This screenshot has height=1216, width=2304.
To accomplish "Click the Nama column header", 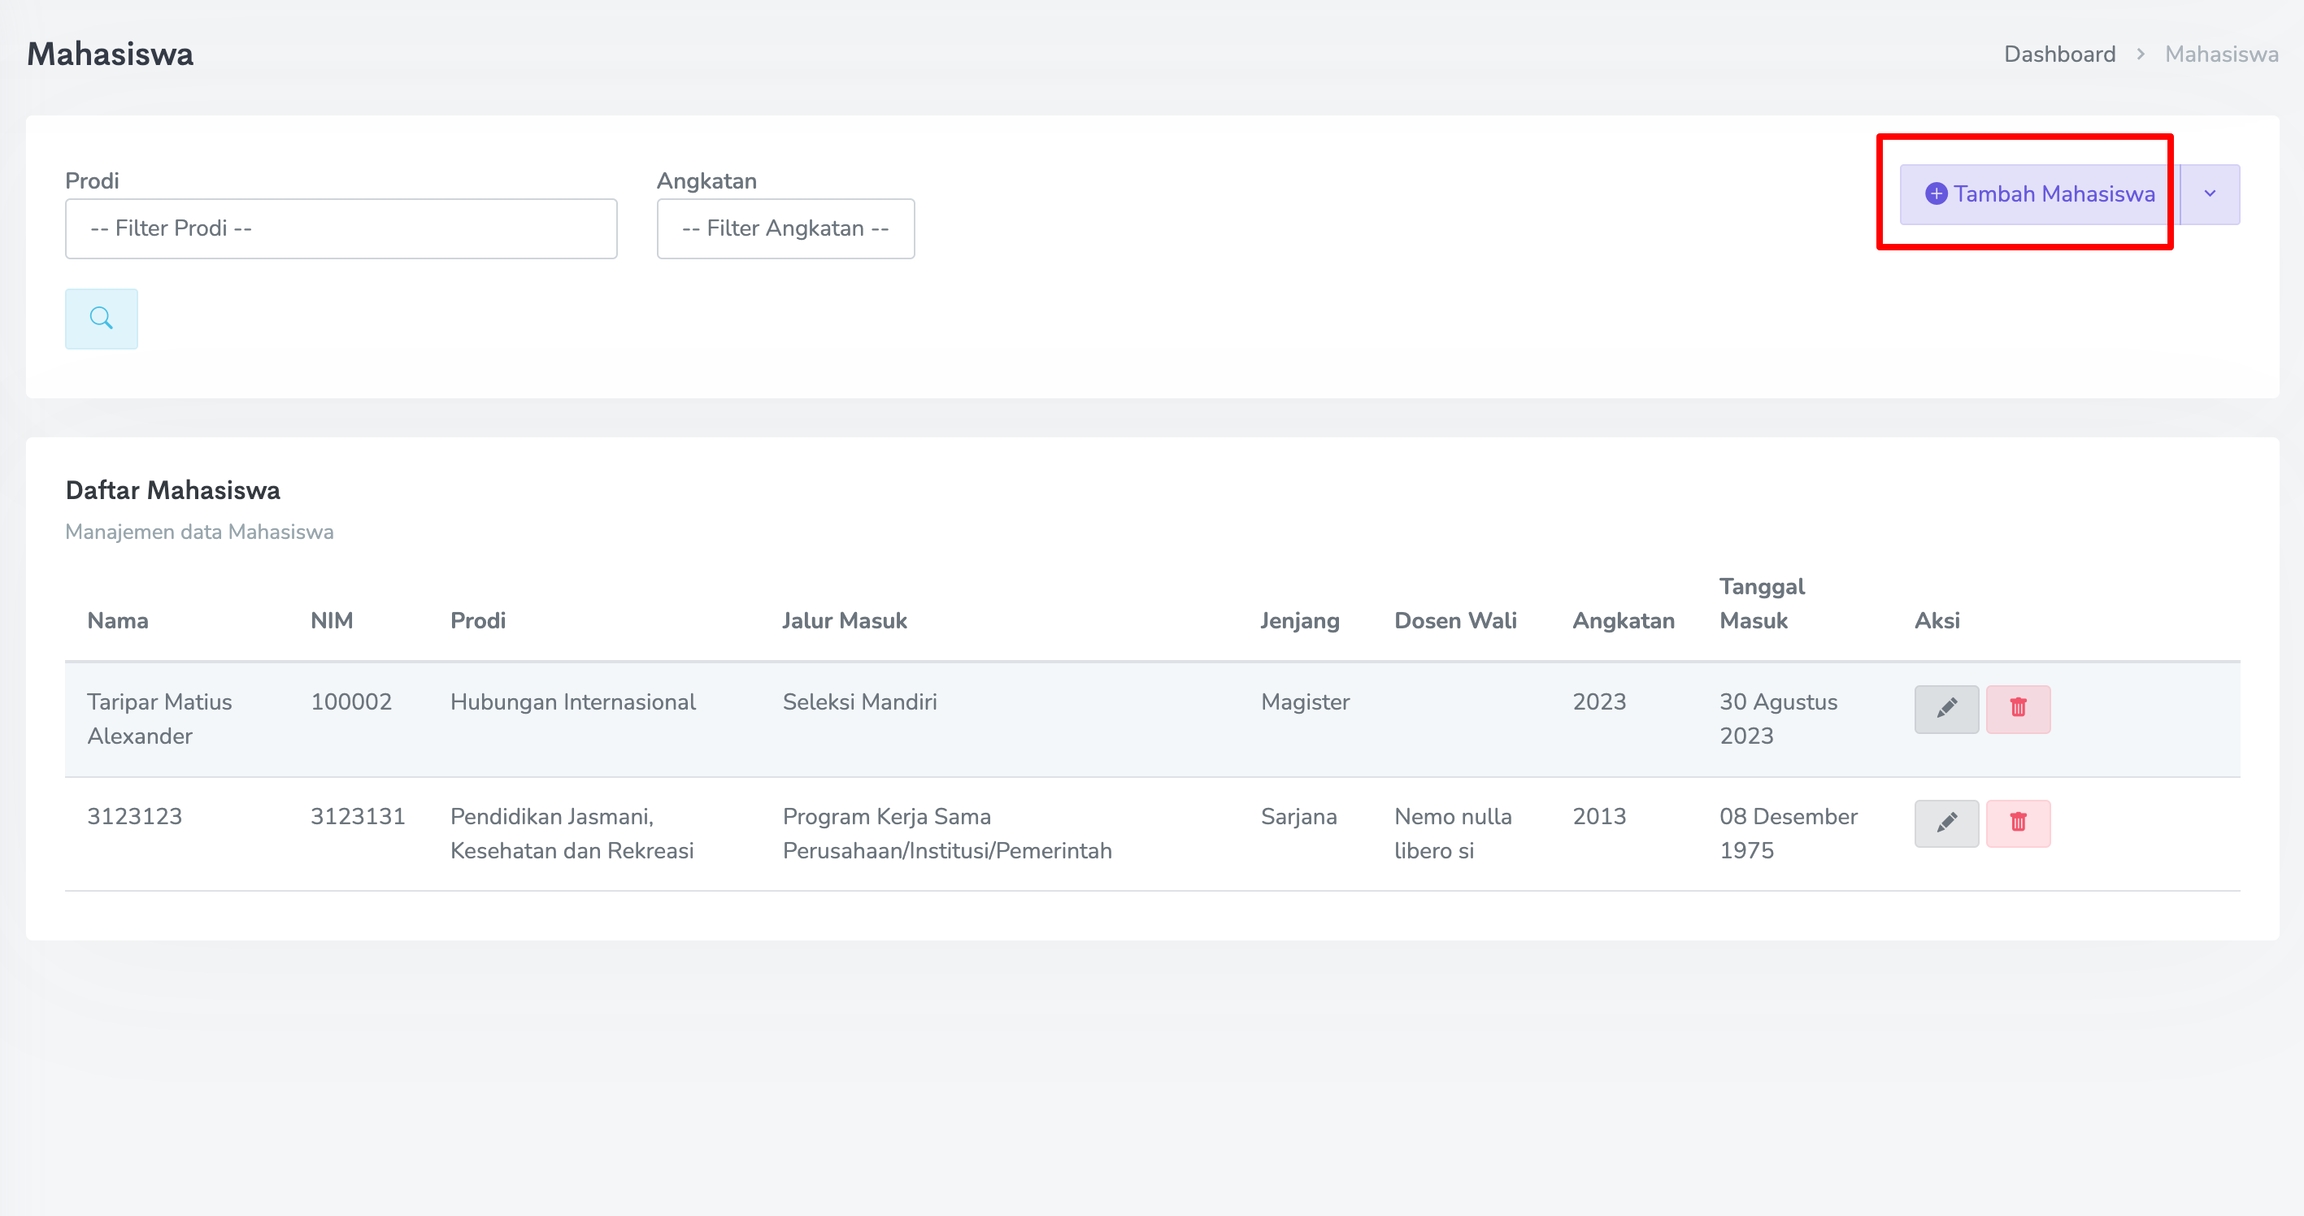I will pyautogui.click(x=118, y=621).
